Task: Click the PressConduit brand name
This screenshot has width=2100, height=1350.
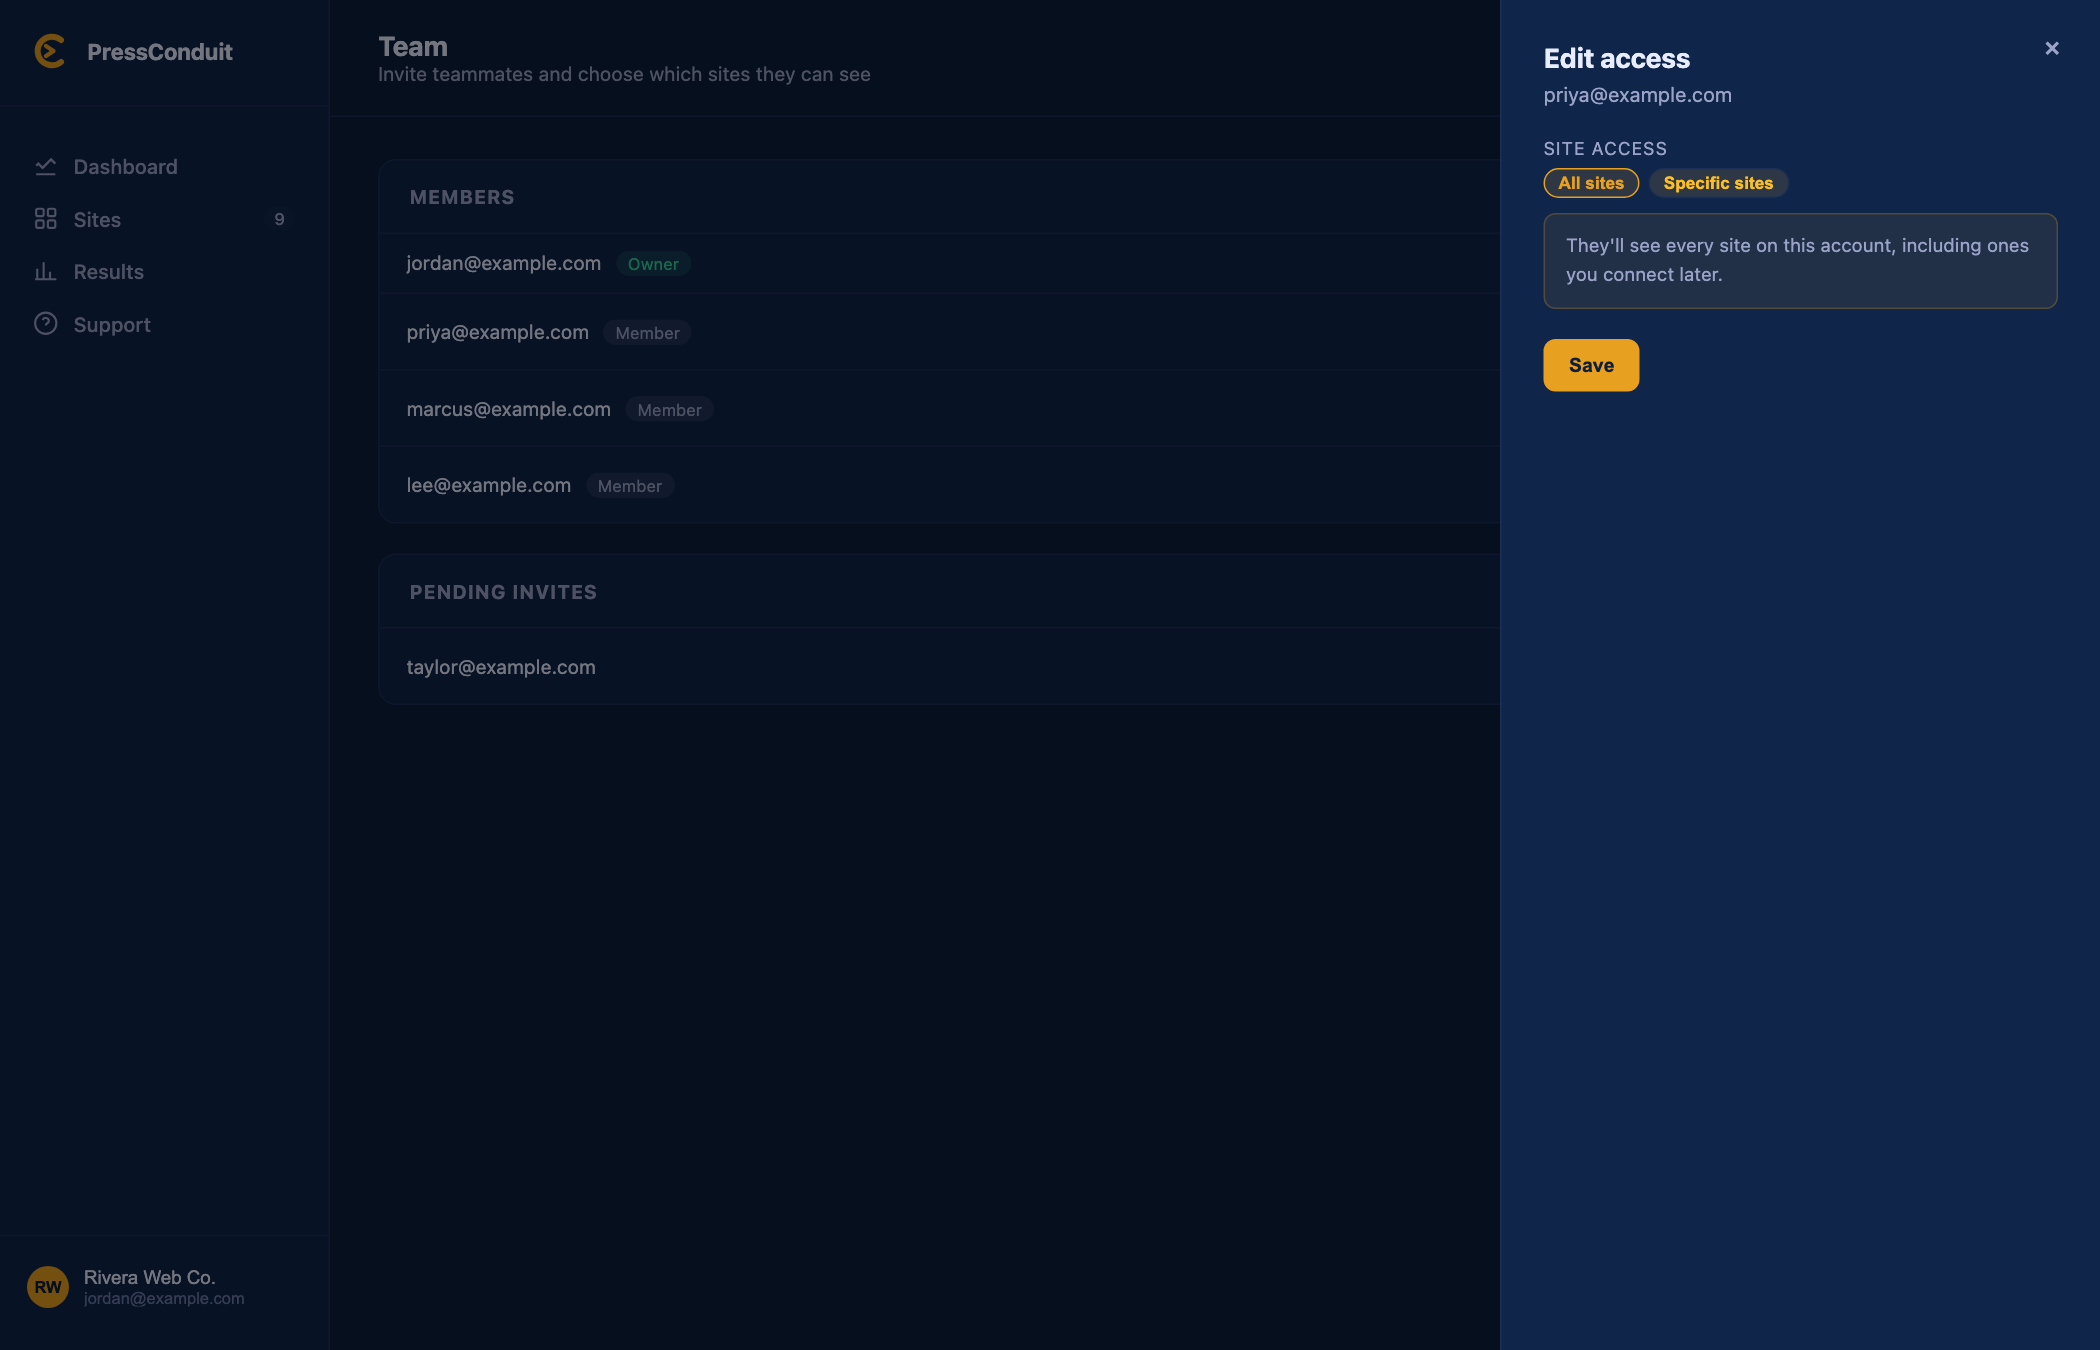Action: pos(160,52)
